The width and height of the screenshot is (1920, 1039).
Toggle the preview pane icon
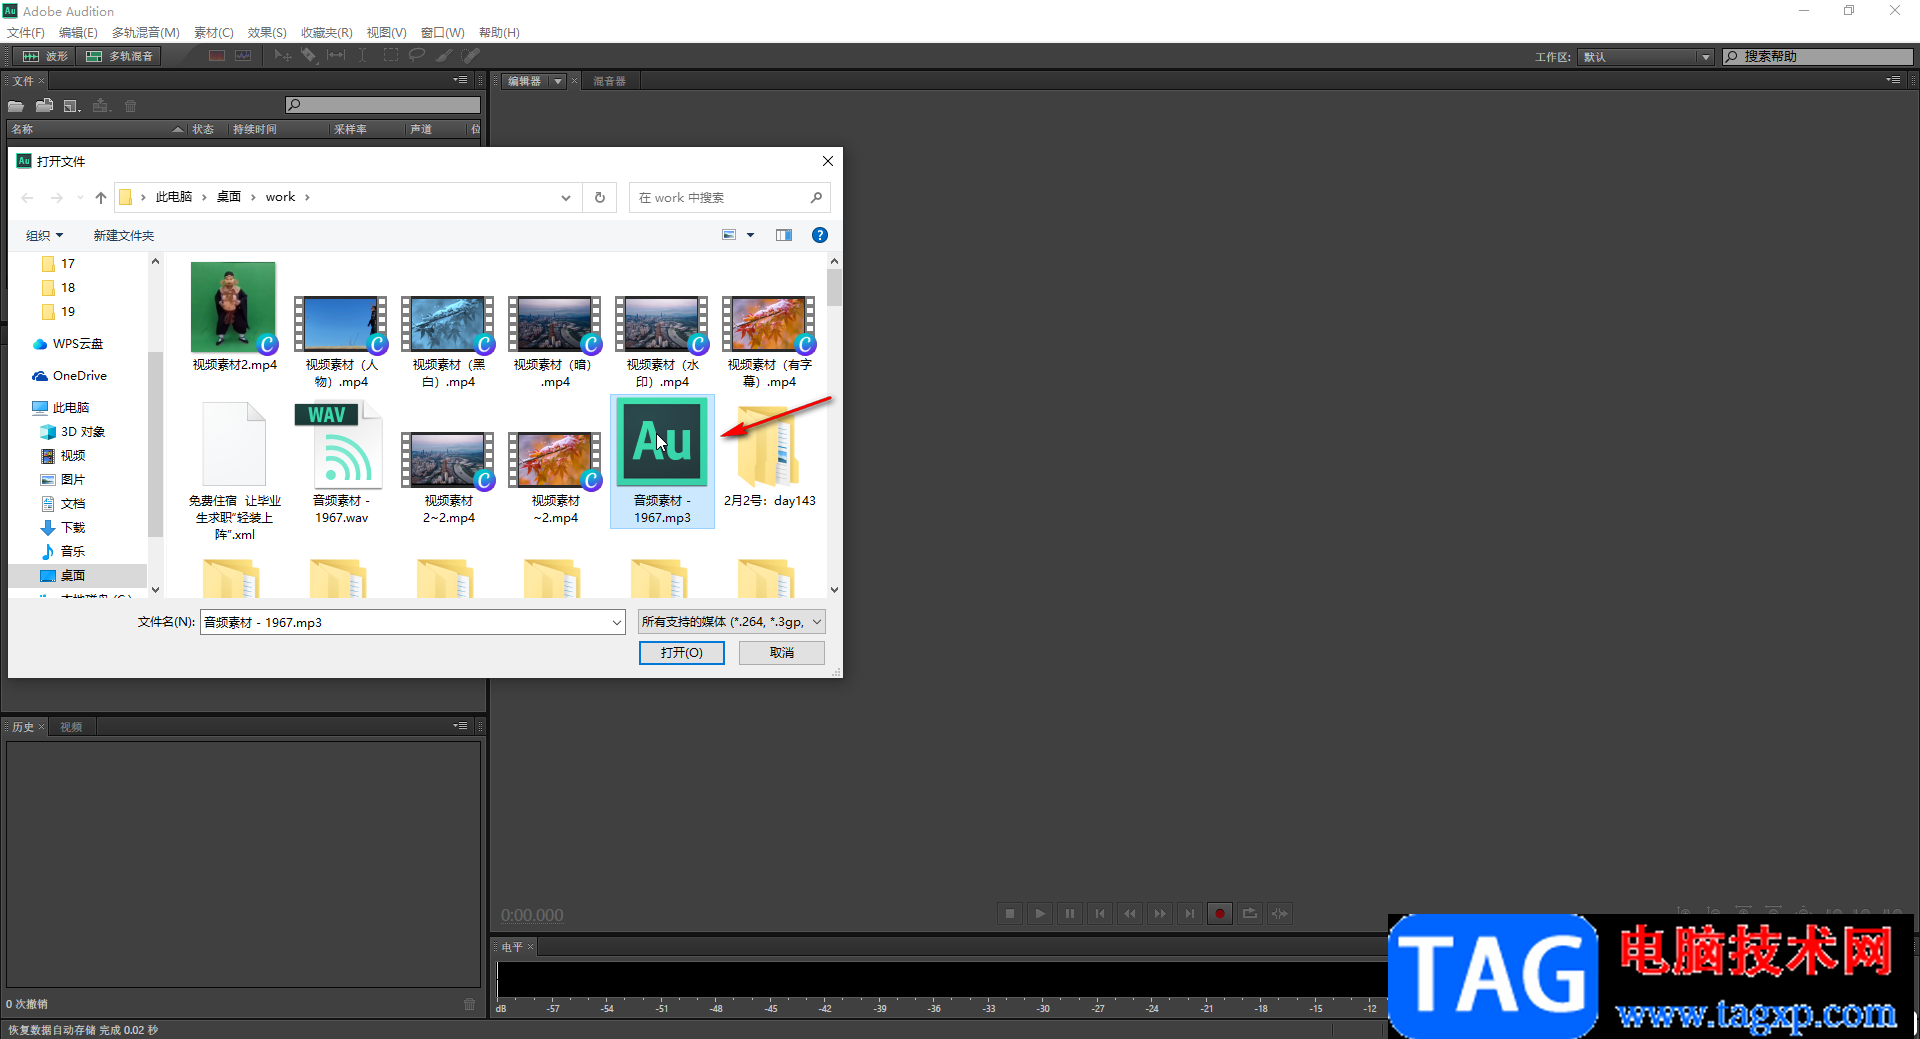click(784, 235)
